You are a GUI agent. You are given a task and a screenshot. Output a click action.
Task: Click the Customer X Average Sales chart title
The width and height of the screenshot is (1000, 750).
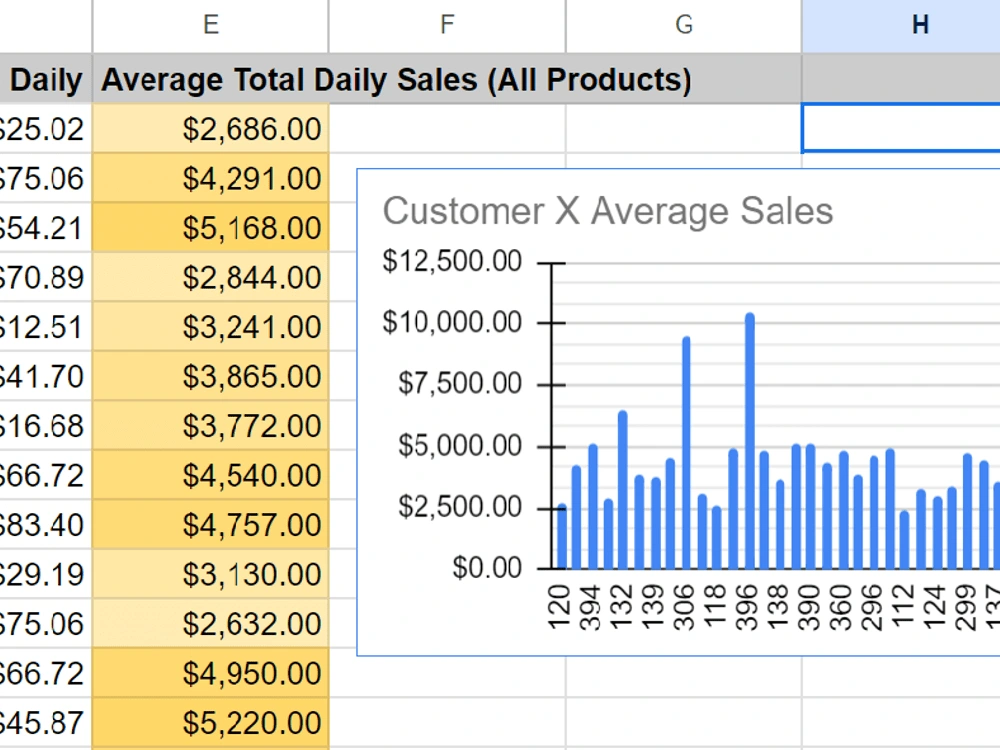(608, 210)
